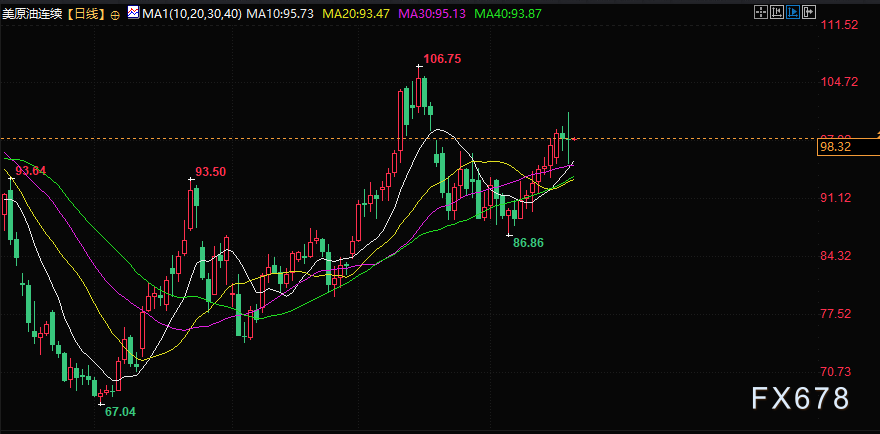Open the 【日线】 period selector
The image size is (880, 434).
[x=84, y=14]
